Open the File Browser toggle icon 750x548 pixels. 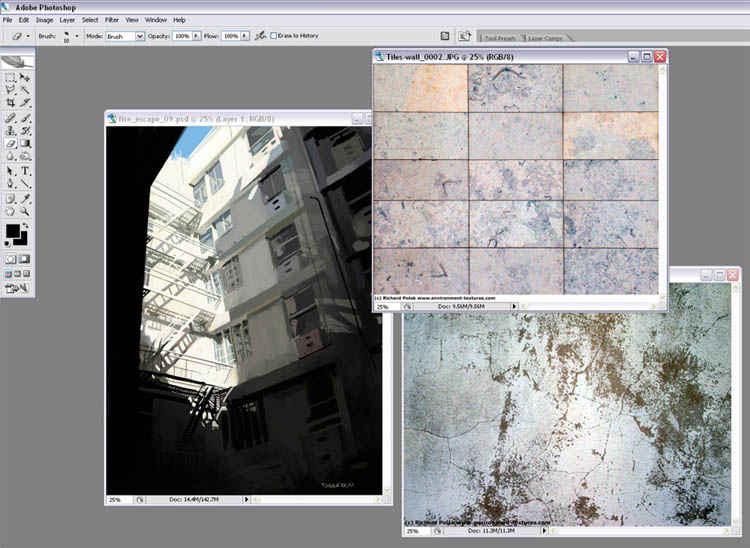(444, 35)
